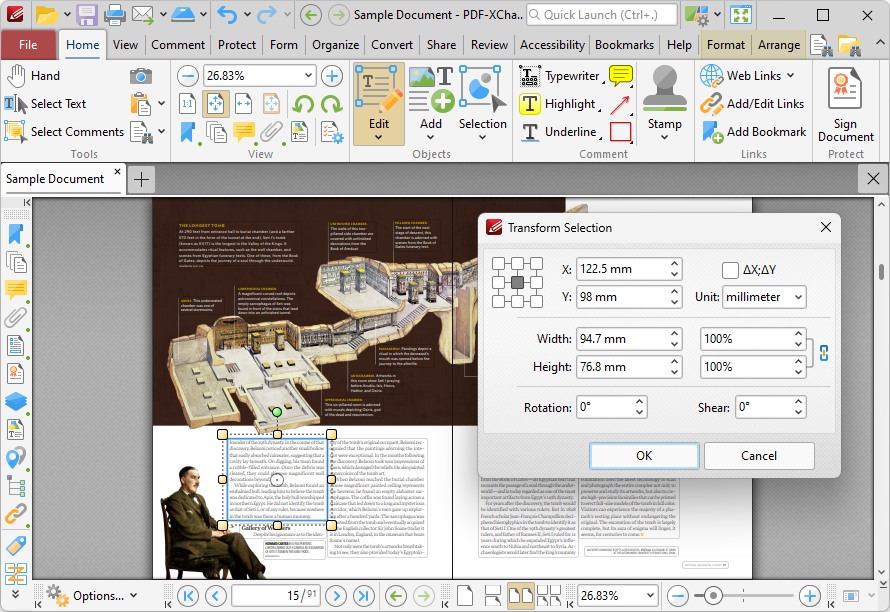Toggle Actual Size 1:1 zoom
890x612 pixels.
pyautogui.click(x=188, y=104)
